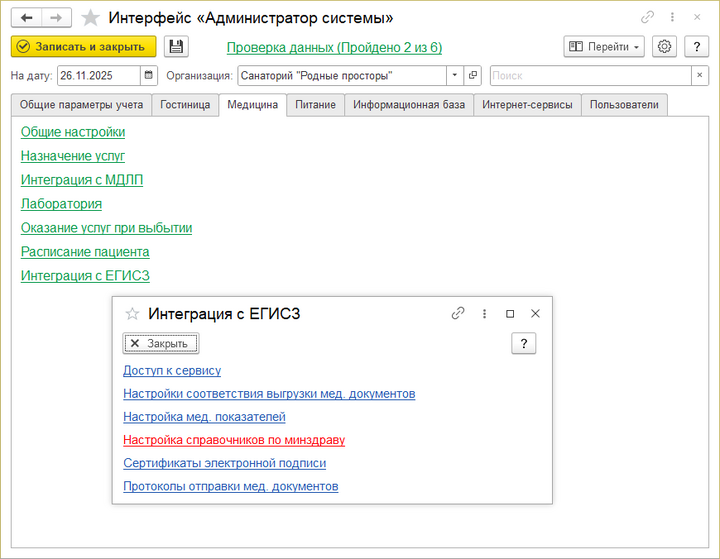Open the gear settings button
The width and height of the screenshot is (720, 559).
(664, 47)
